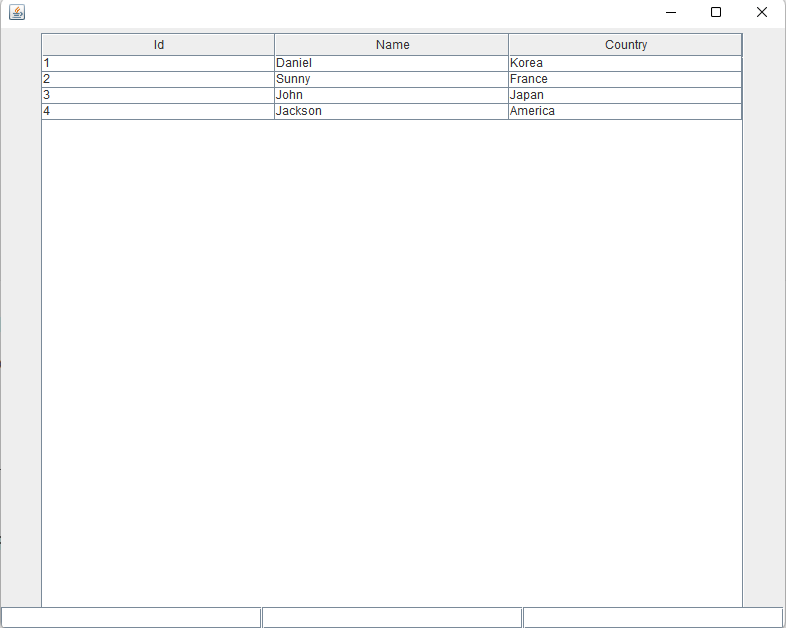
Task: Click the Sunny name cell
Action: (391, 79)
